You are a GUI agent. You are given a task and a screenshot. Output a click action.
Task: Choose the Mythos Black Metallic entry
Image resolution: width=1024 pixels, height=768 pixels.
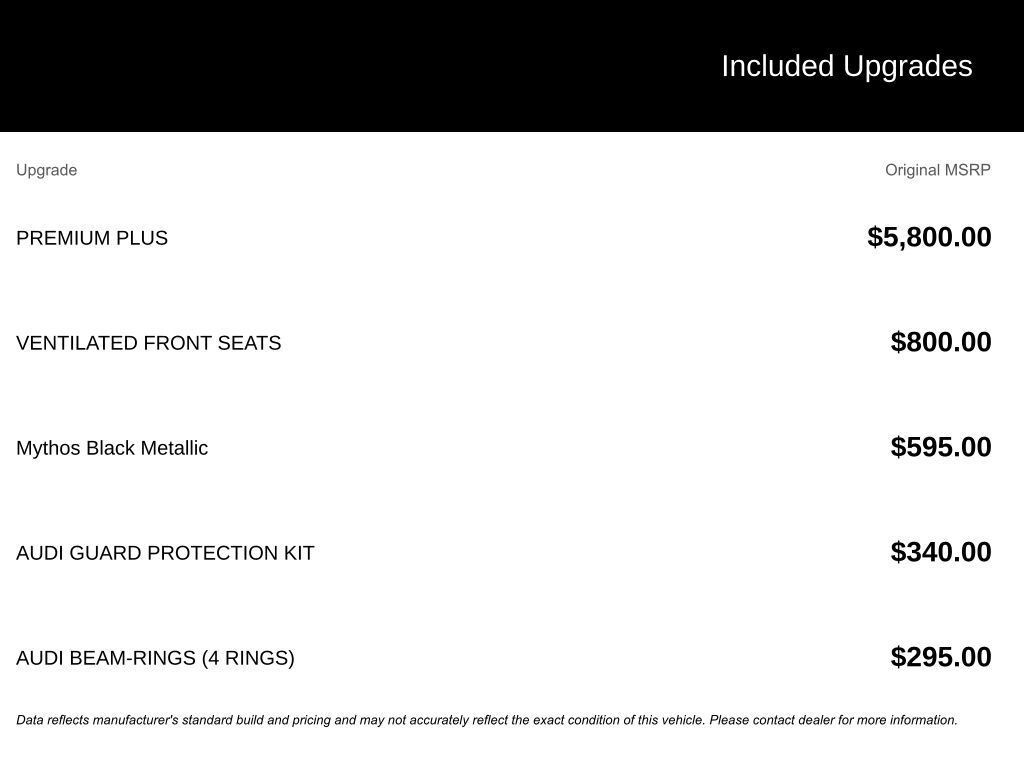click(112, 448)
